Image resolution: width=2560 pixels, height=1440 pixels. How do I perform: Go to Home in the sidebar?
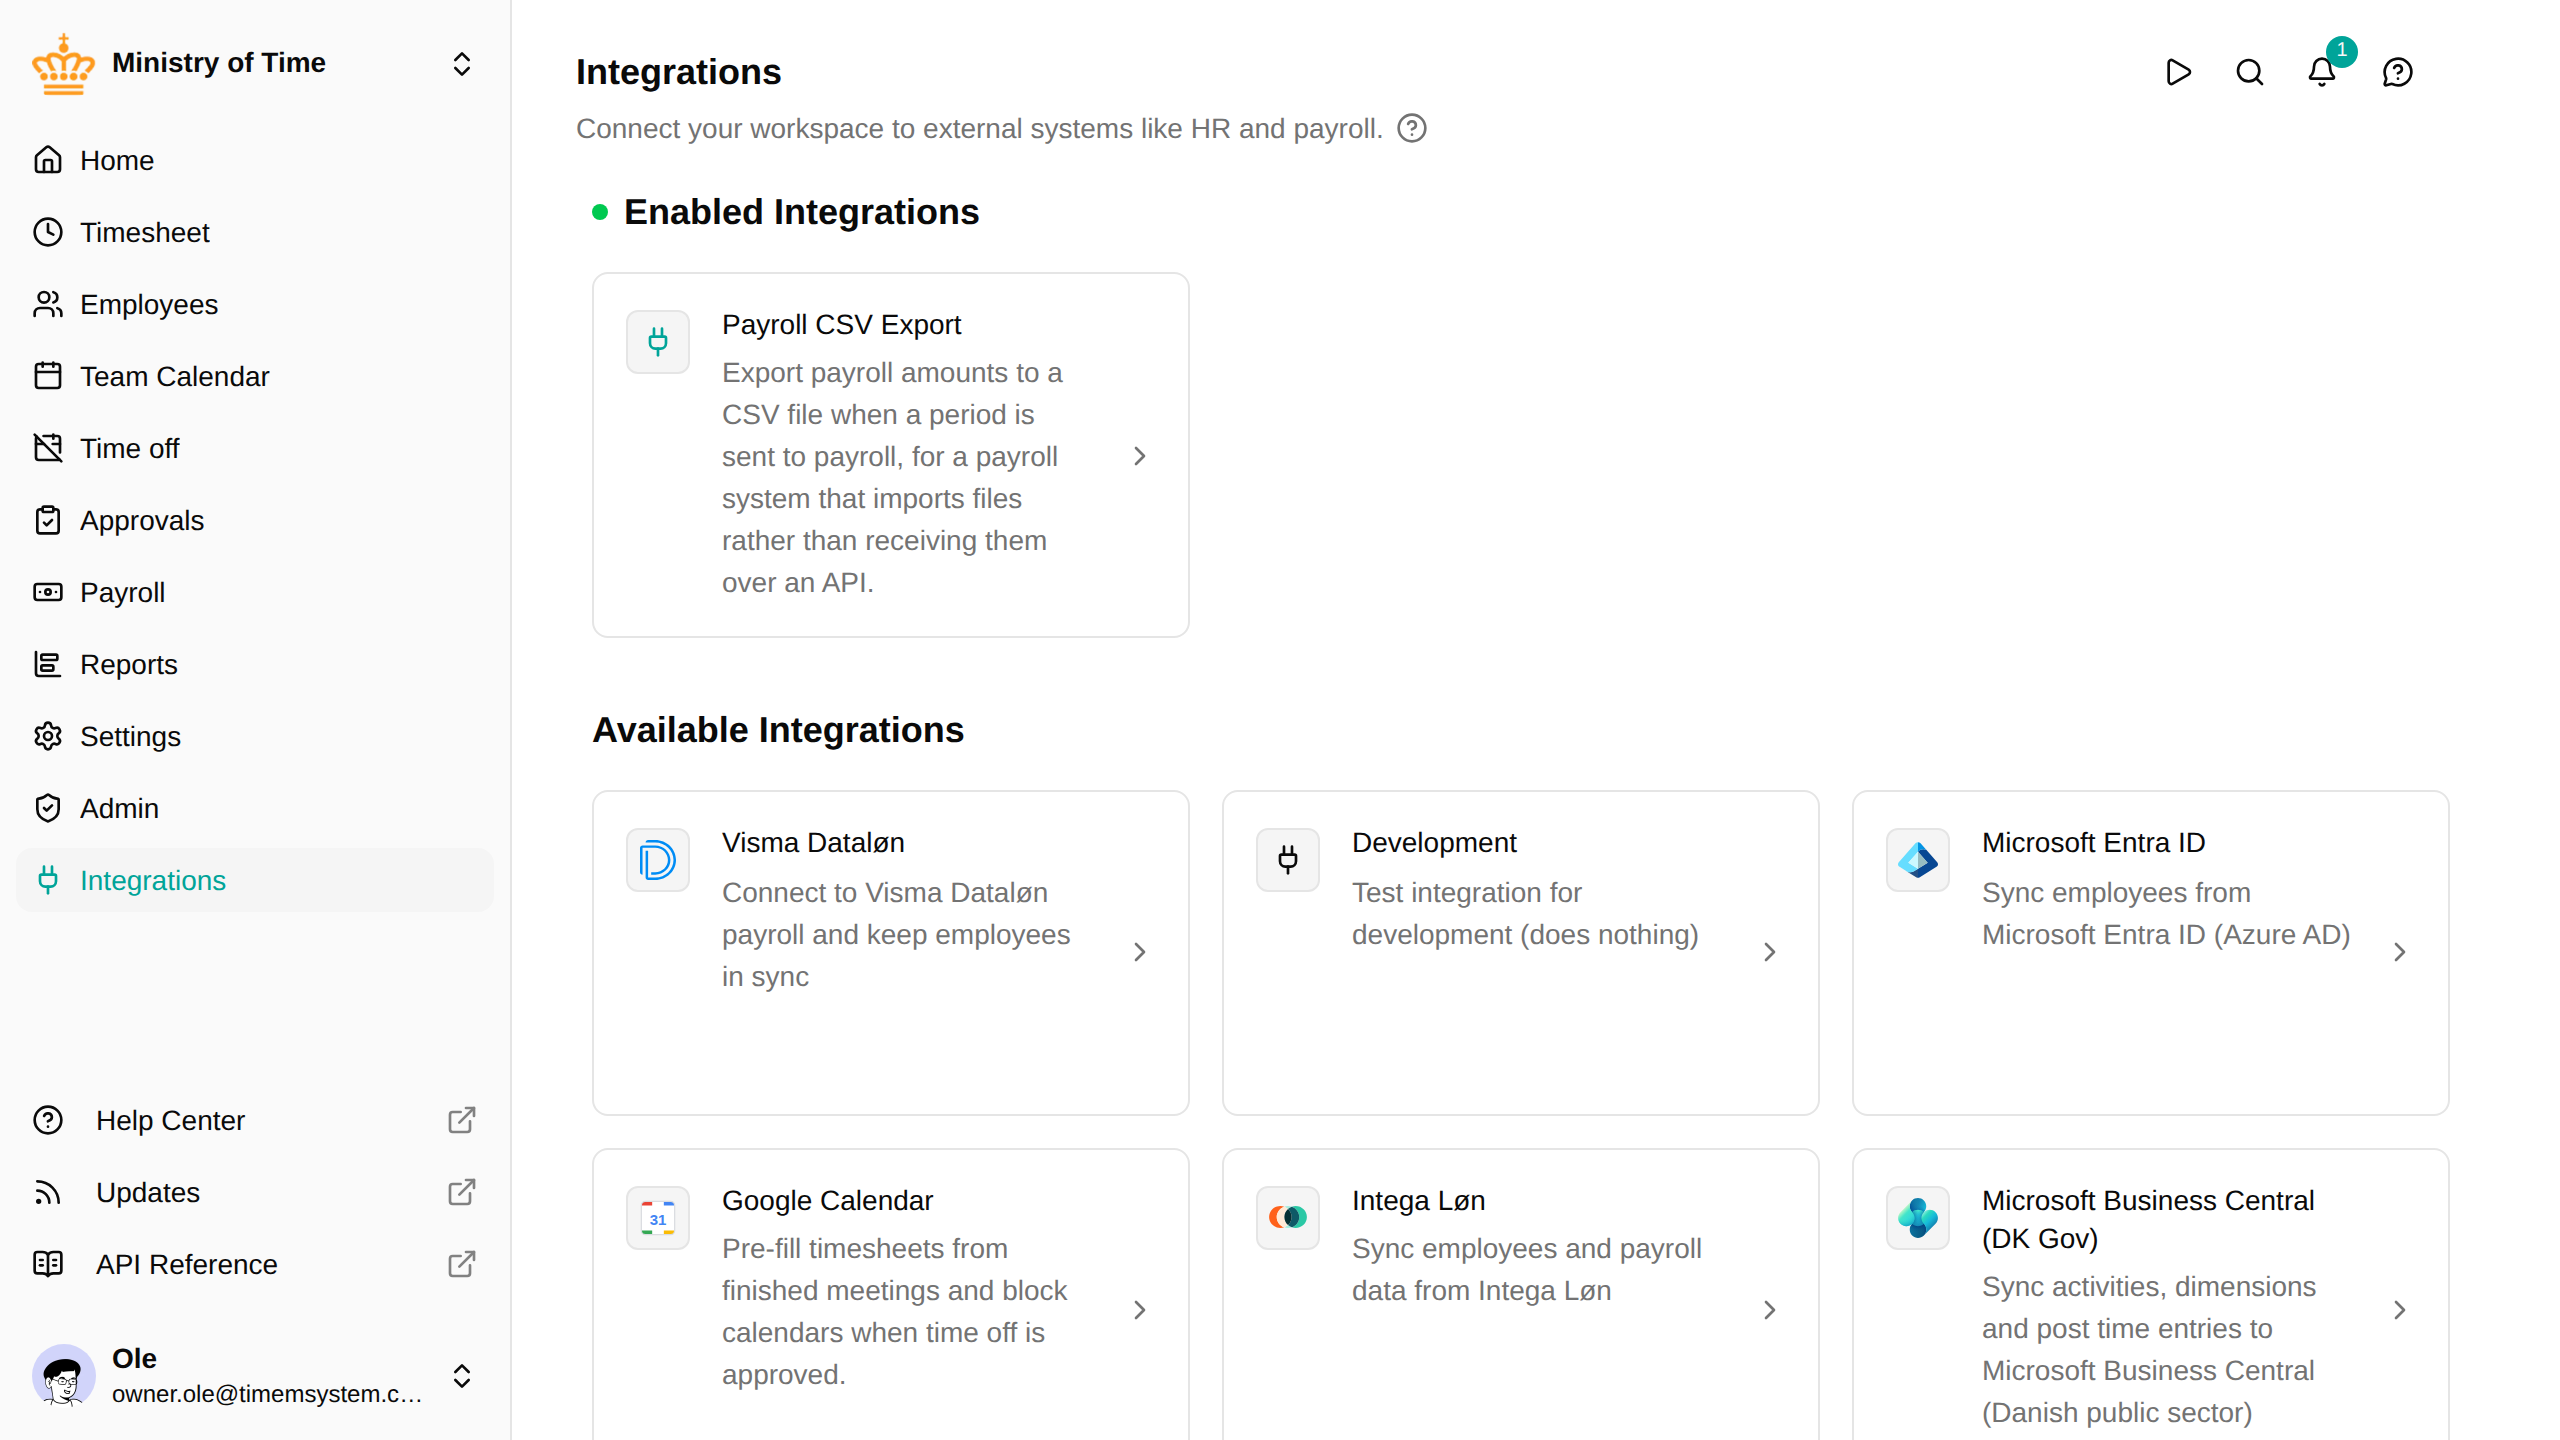pyautogui.click(x=255, y=160)
